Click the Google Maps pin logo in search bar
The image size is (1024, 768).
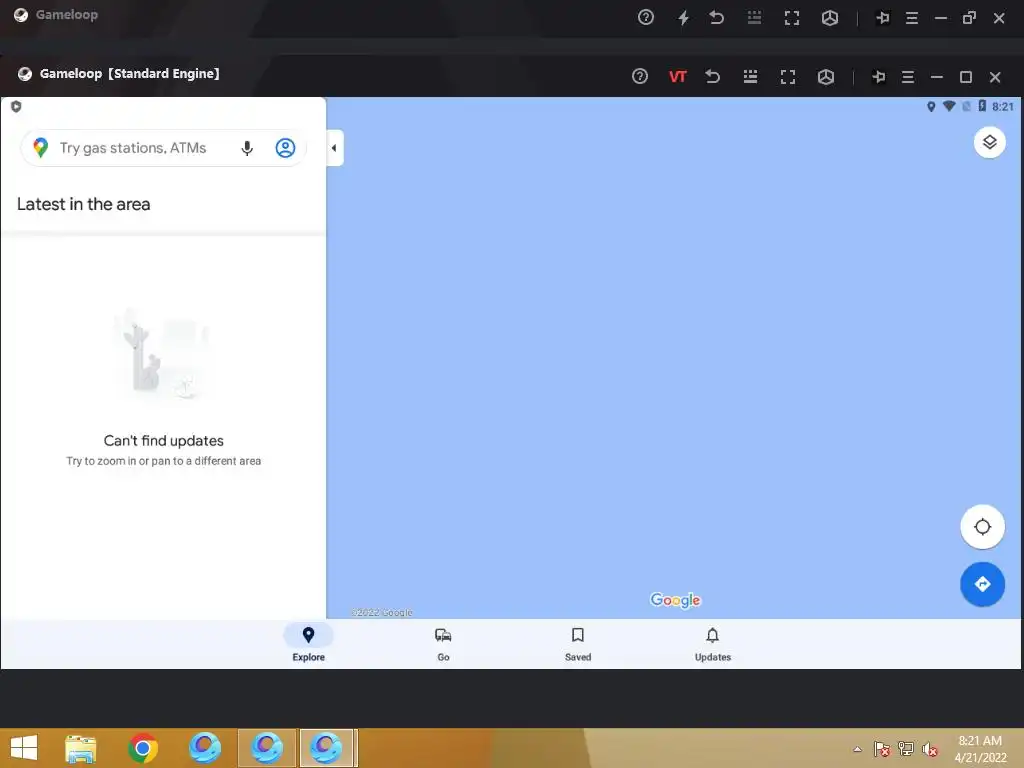[x=40, y=148]
